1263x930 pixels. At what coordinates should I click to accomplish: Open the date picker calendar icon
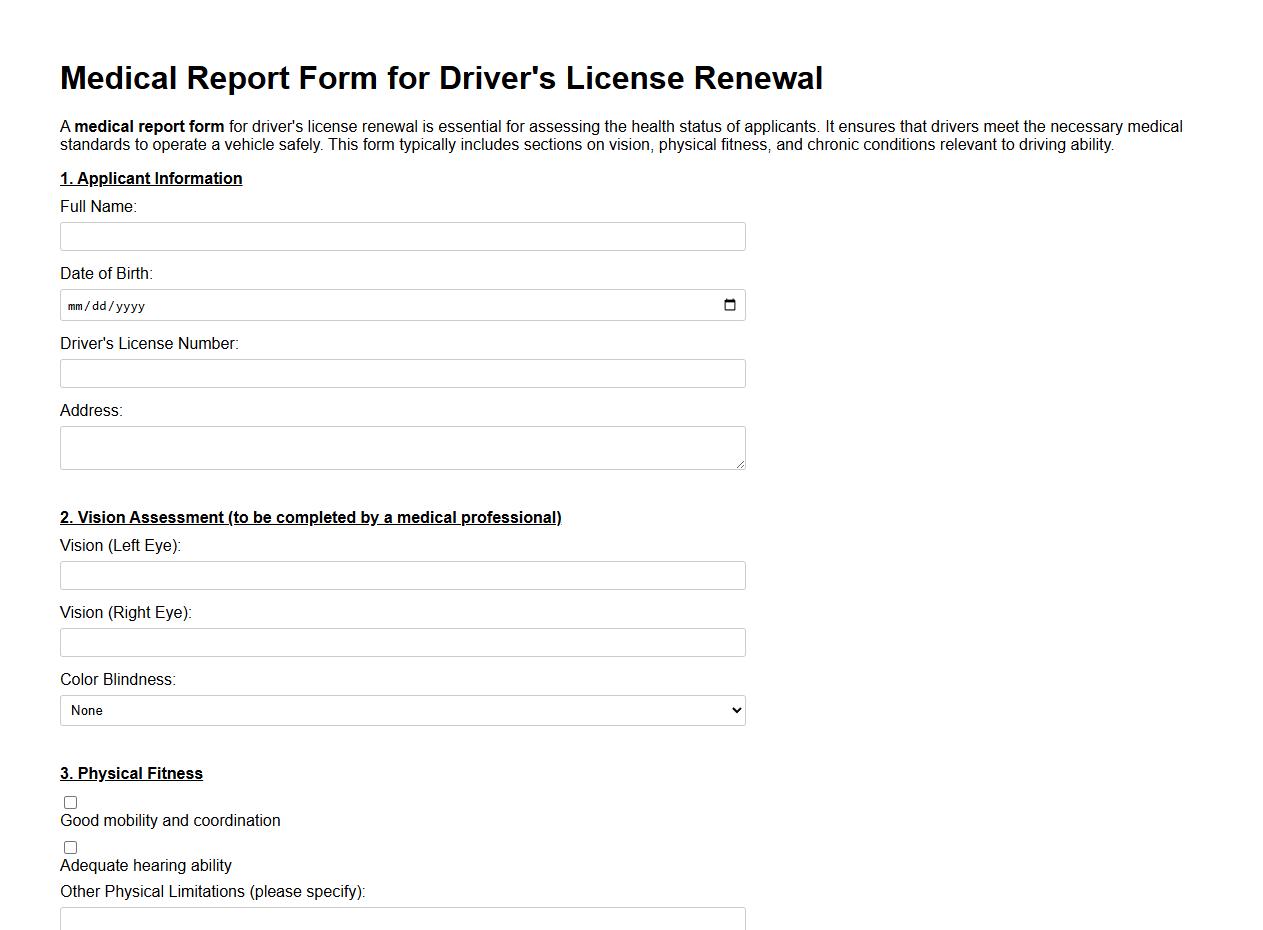click(729, 305)
